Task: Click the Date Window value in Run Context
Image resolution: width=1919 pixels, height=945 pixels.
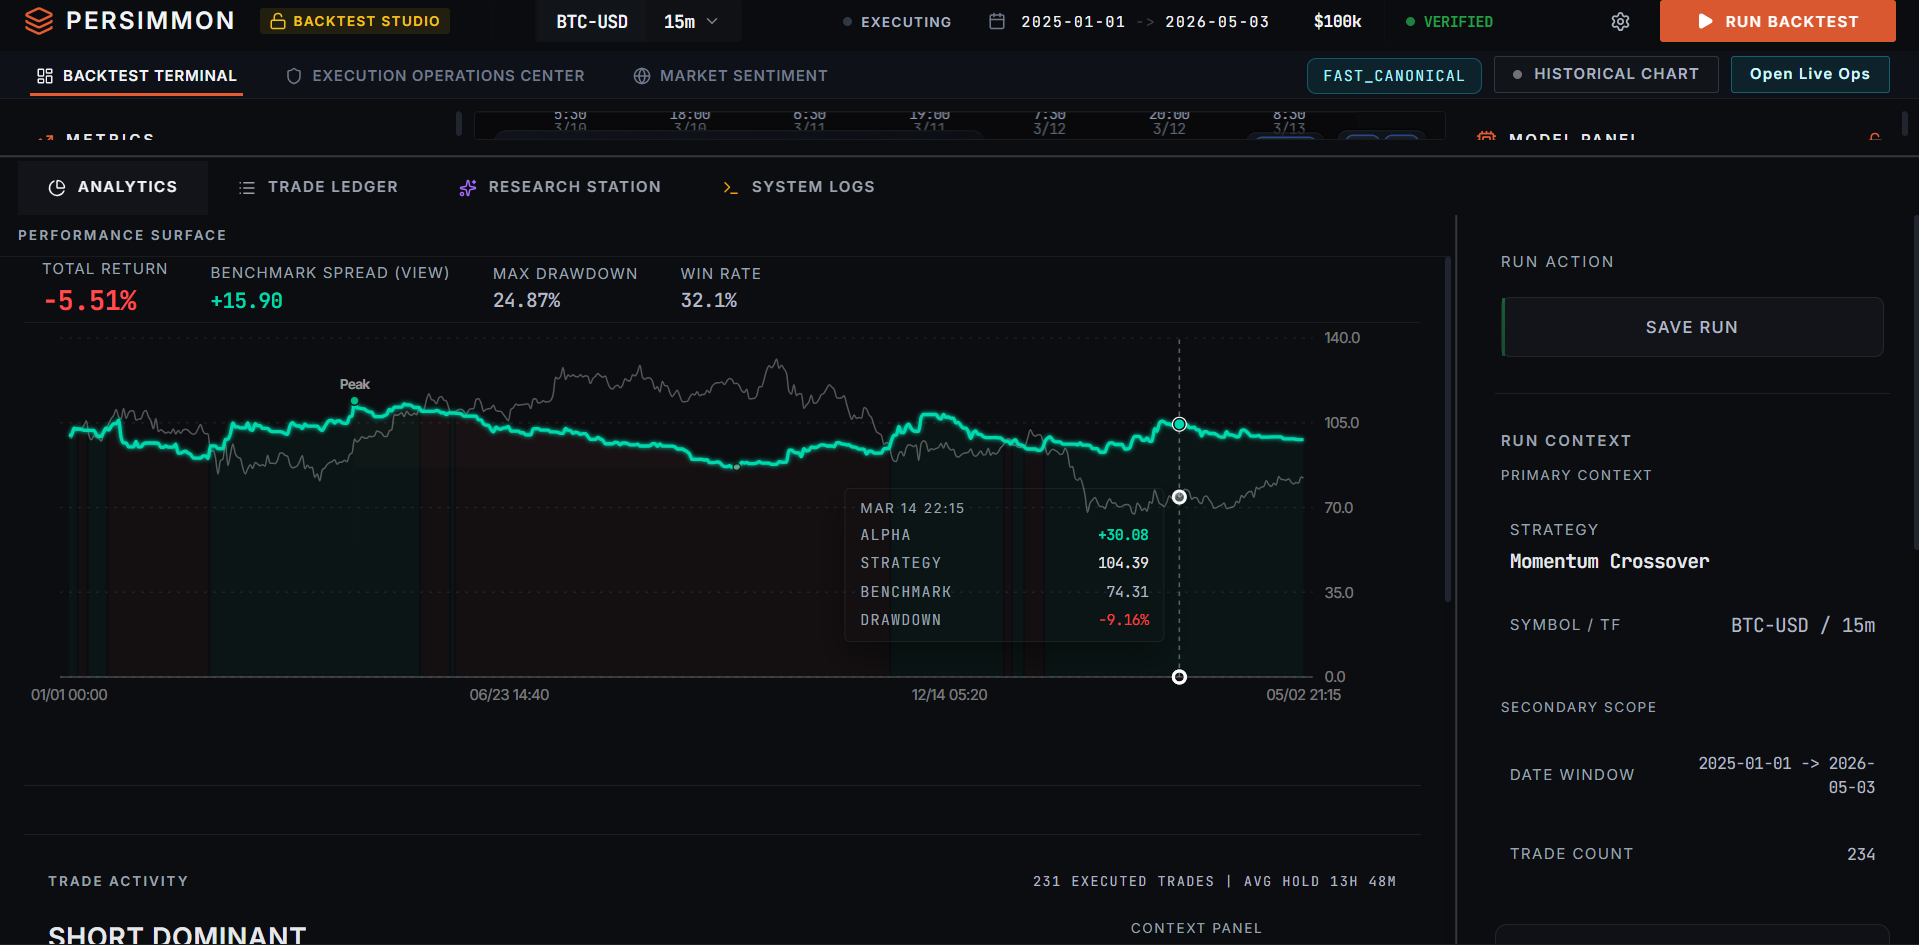Action: 1787,775
